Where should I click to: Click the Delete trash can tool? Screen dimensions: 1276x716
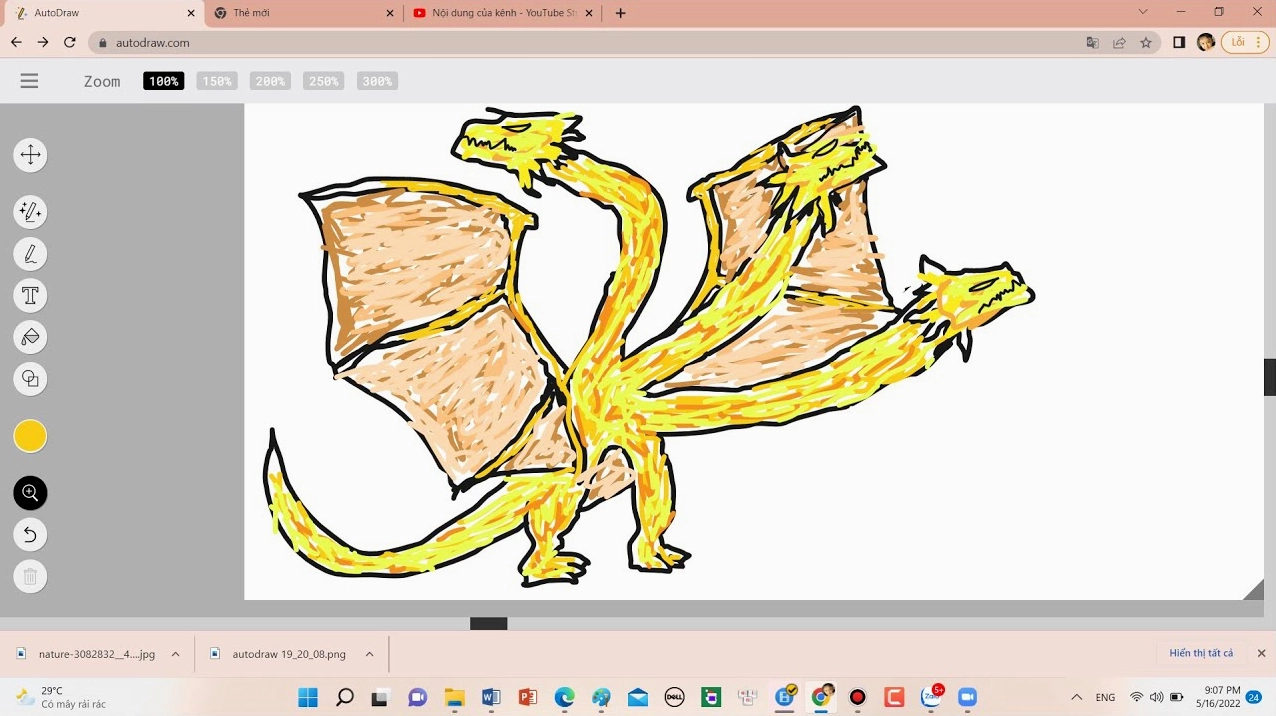30,577
